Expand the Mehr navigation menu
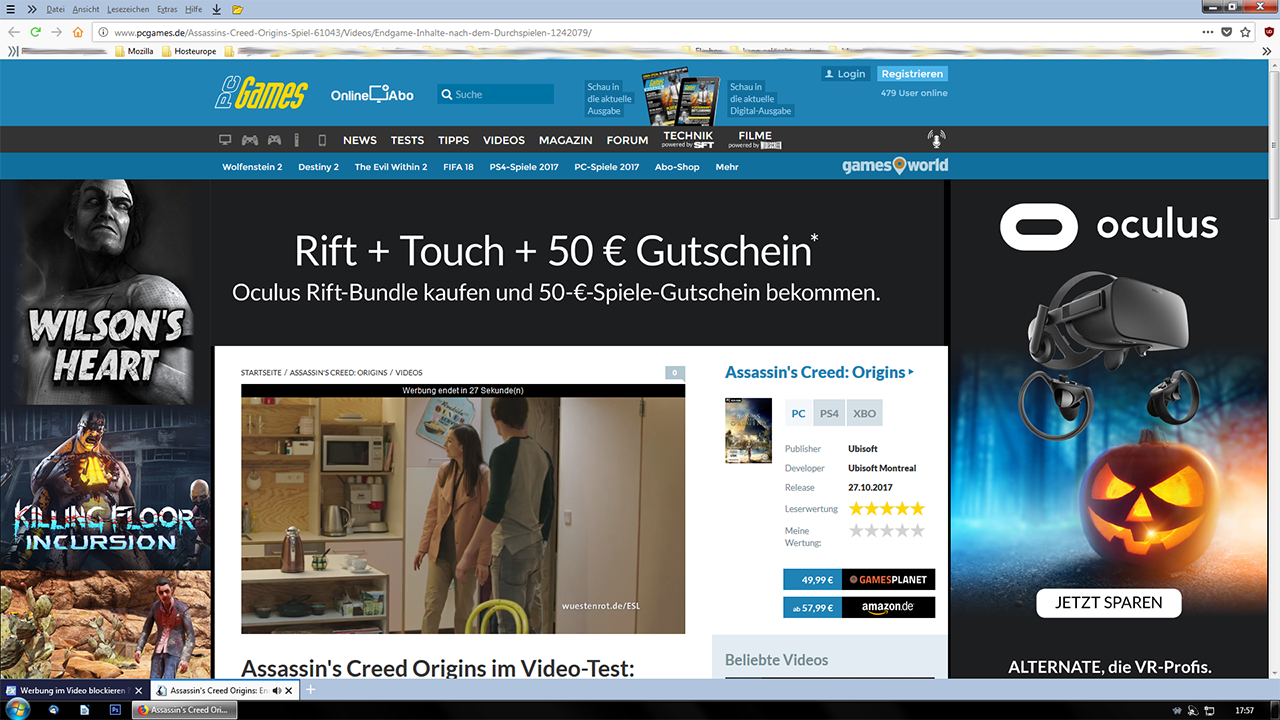The image size is (1280, 720). coord(727,167)
